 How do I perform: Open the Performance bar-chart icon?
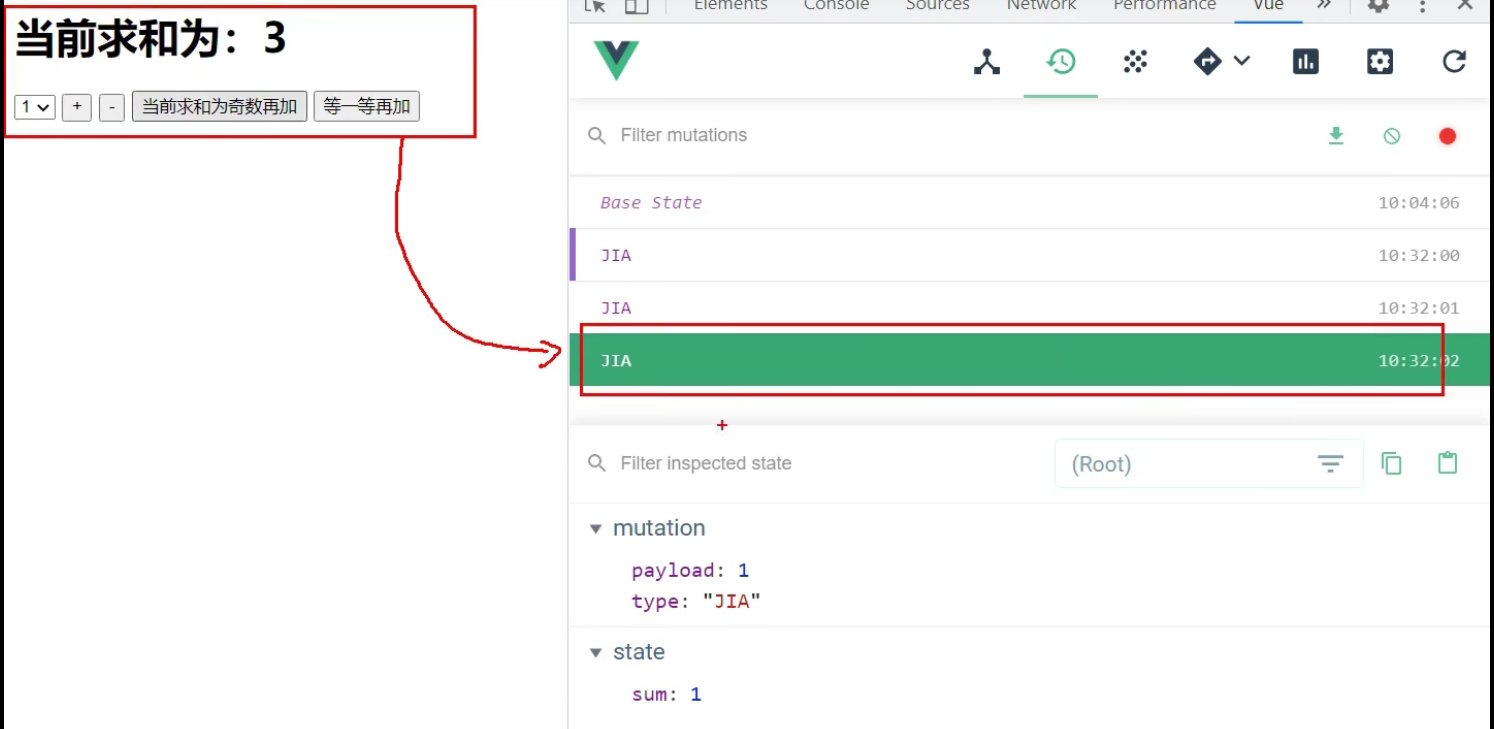tap(1305, 62)
